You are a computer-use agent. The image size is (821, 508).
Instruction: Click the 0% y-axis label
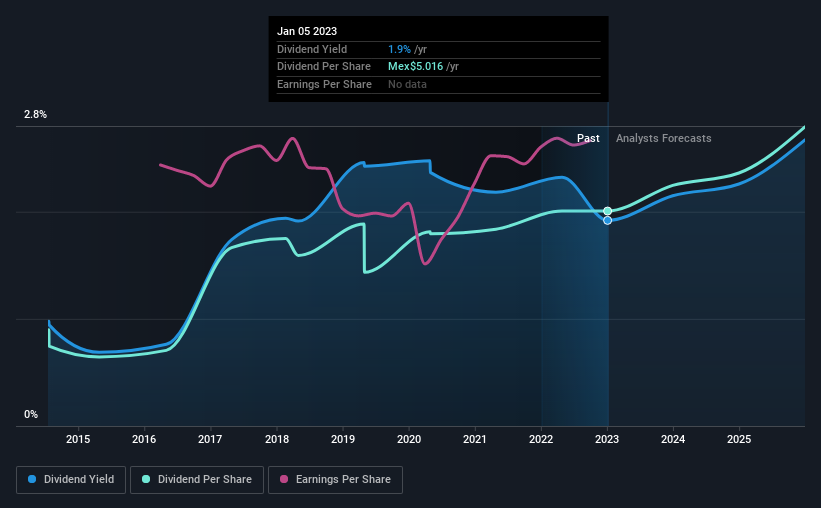(31, 414)
